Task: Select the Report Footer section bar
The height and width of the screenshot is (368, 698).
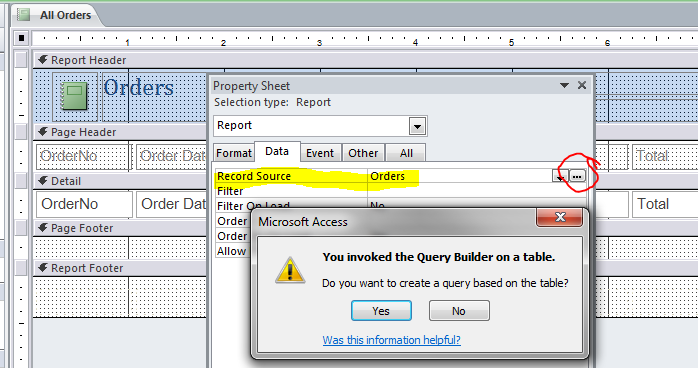Action: (120, 268)
